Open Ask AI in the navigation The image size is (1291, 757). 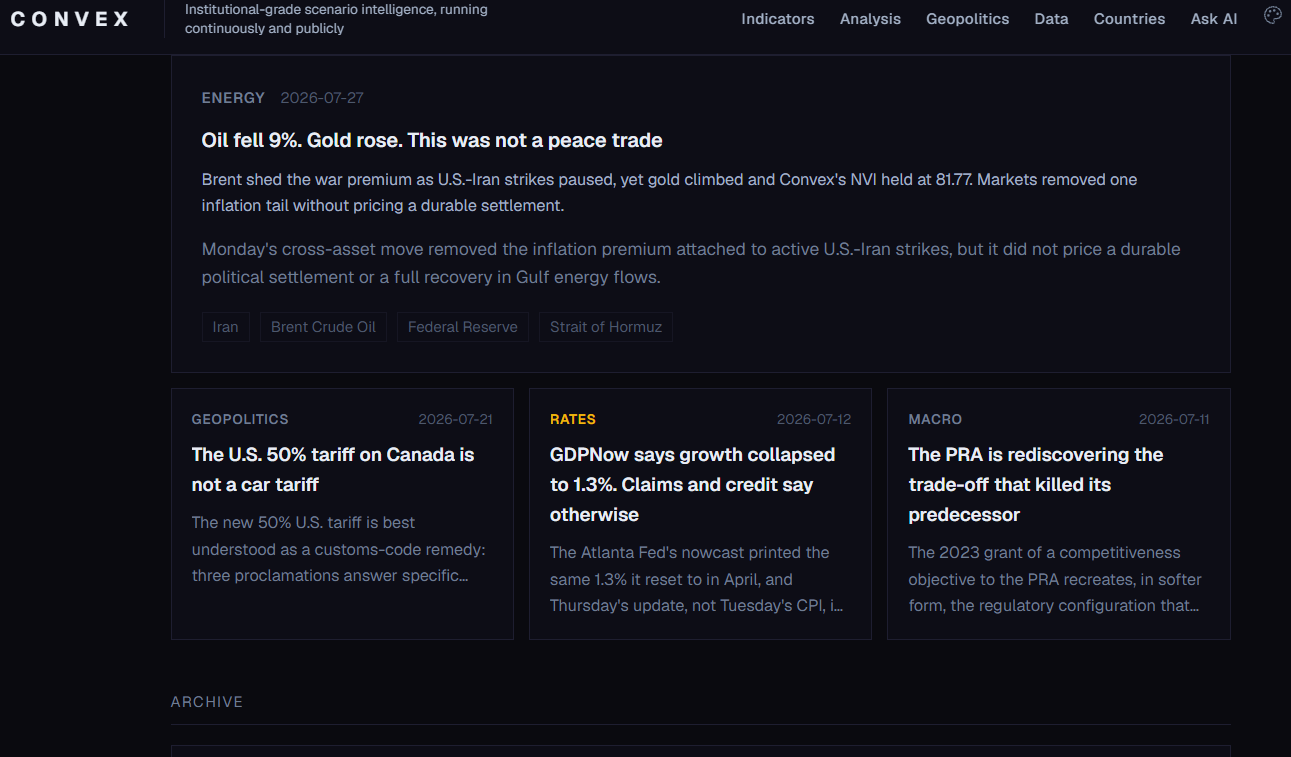1213,19
